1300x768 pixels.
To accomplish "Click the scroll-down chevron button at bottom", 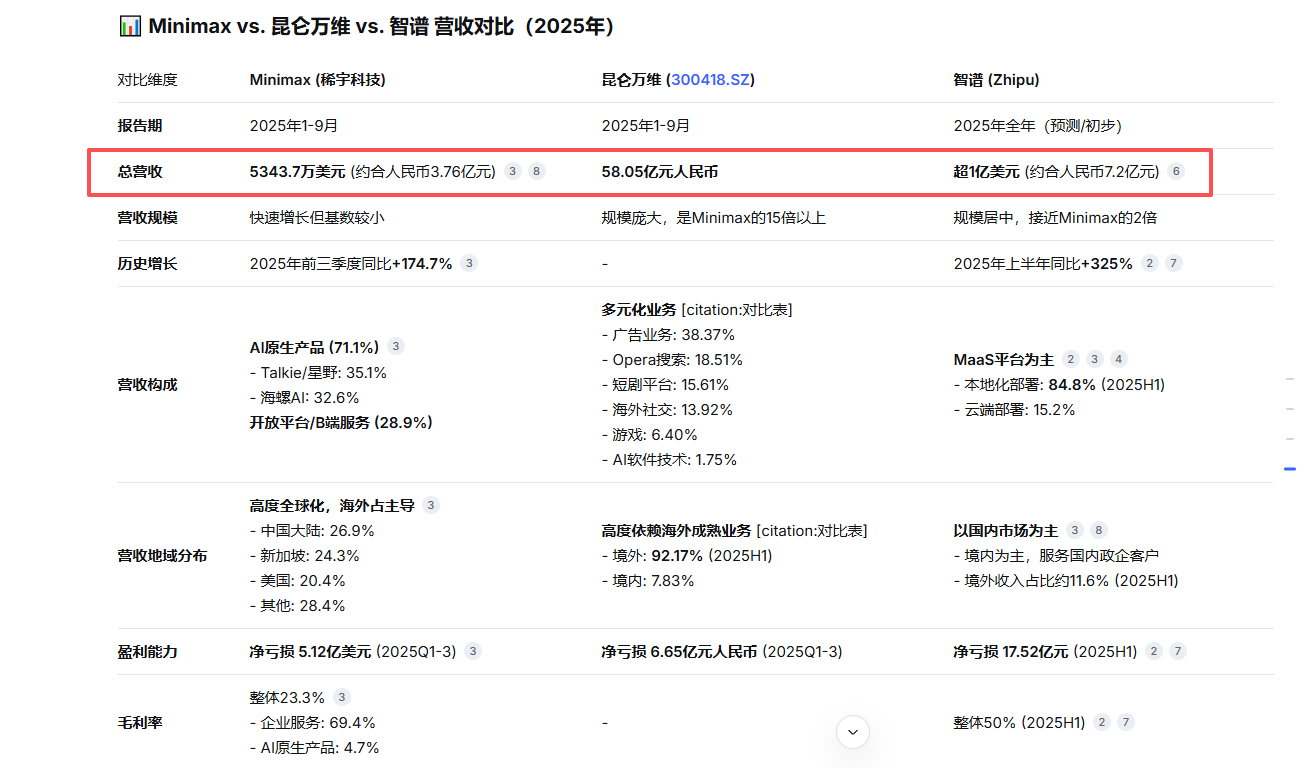I will pyautogui.click(x=853, y=732).
